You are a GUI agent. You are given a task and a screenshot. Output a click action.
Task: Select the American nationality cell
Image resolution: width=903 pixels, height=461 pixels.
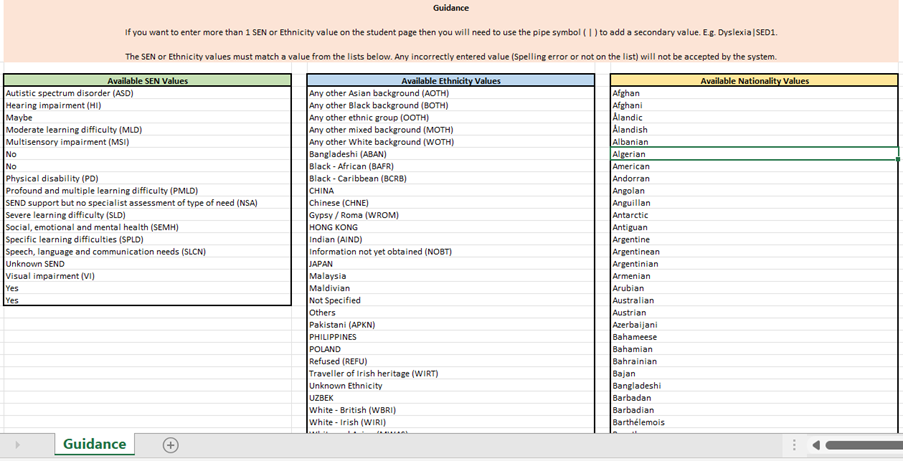point(754,166)
